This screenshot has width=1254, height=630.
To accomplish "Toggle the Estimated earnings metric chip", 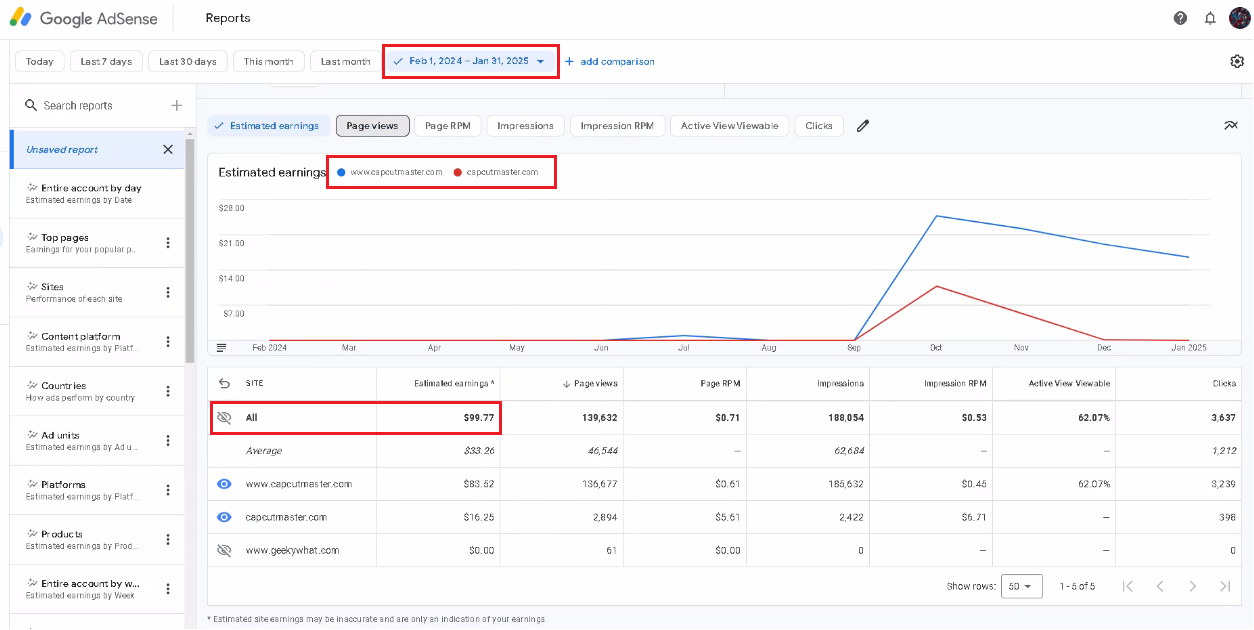I will 267,126.
